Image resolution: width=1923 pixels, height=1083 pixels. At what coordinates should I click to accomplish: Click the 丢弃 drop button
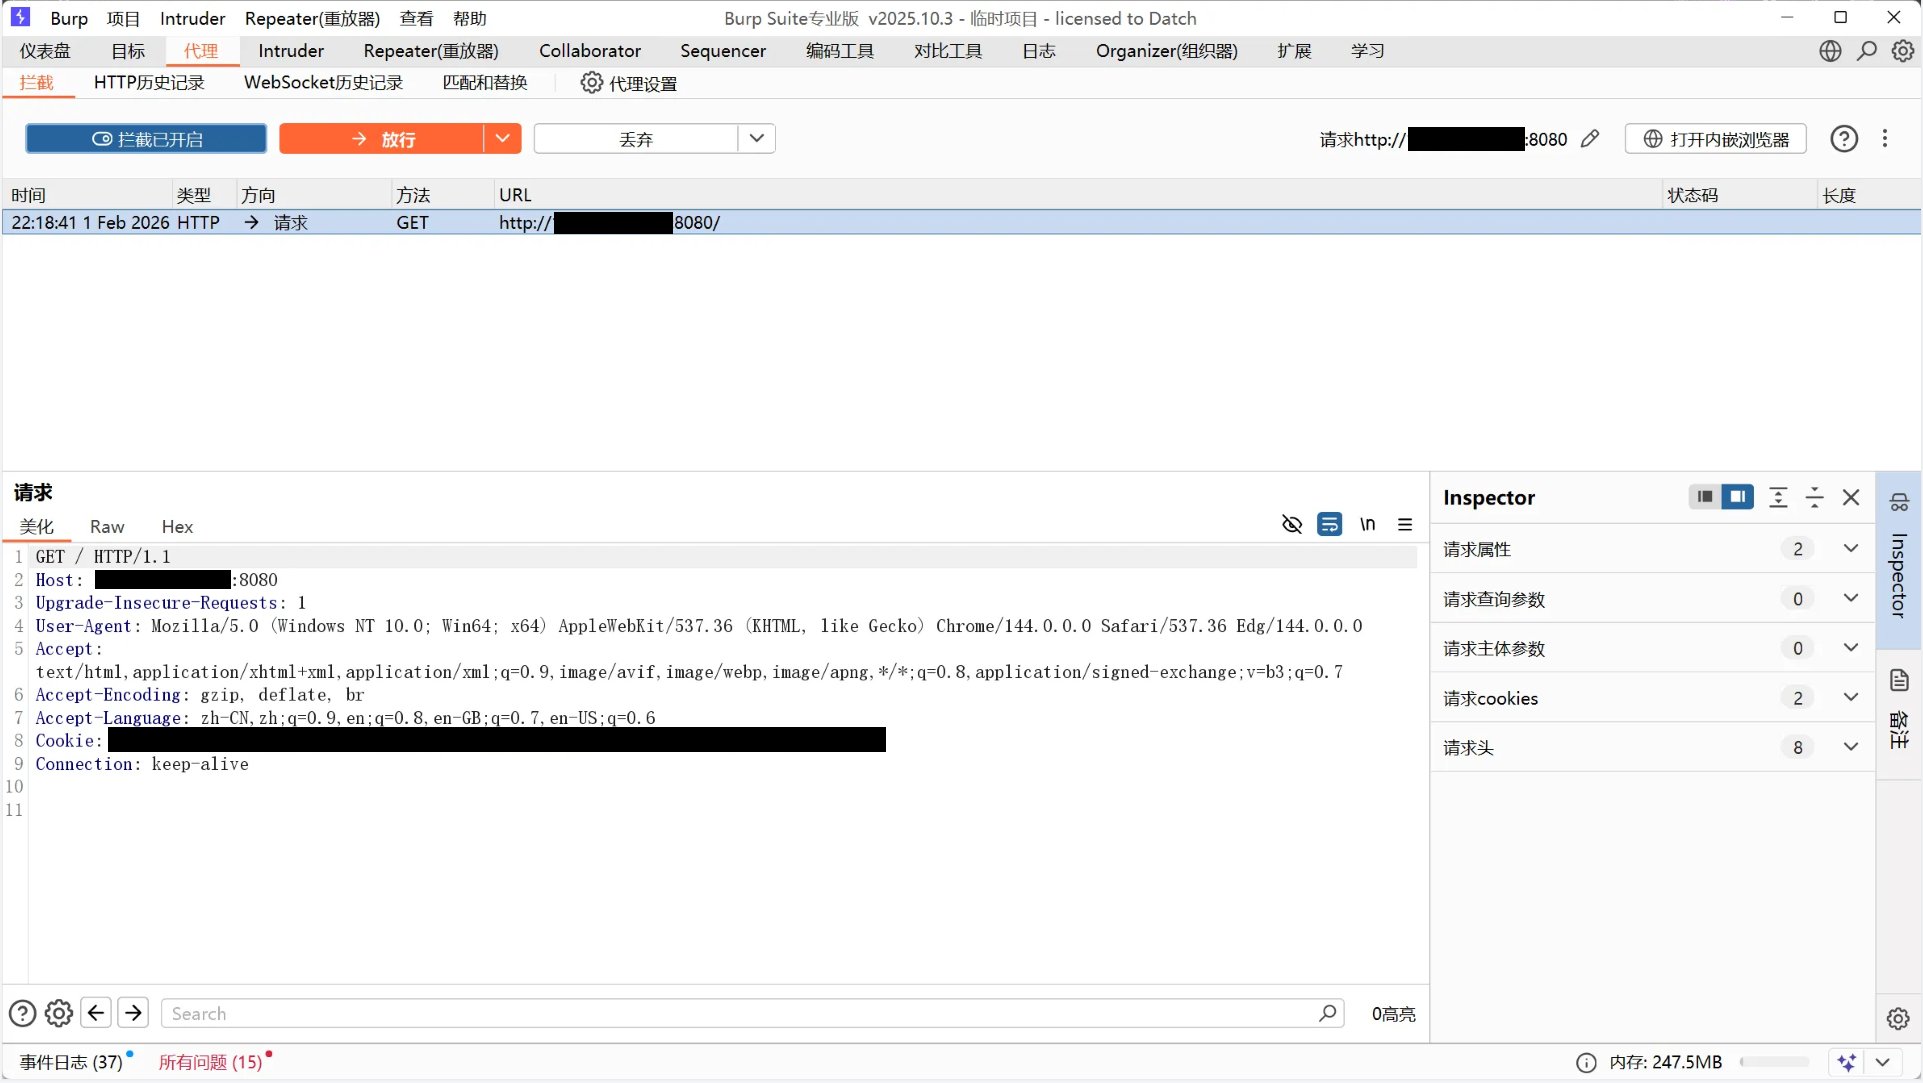[636, 139]
